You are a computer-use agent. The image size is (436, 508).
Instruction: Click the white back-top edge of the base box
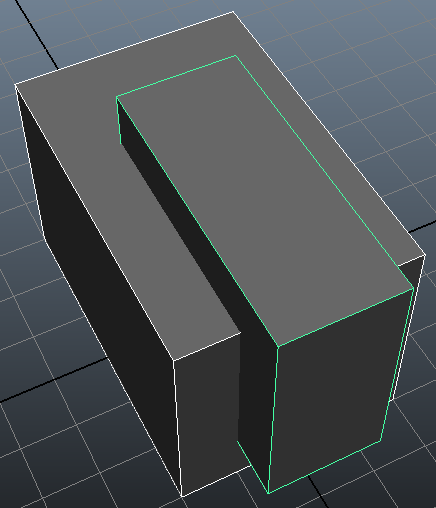(124, 49)
